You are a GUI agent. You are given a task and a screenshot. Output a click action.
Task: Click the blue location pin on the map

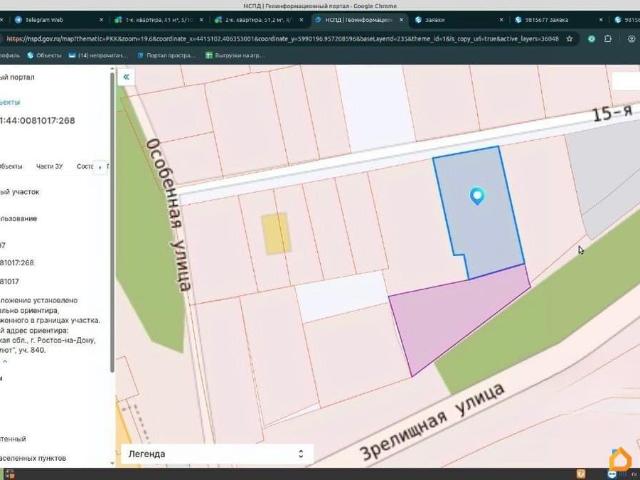(x=477, y=196)
